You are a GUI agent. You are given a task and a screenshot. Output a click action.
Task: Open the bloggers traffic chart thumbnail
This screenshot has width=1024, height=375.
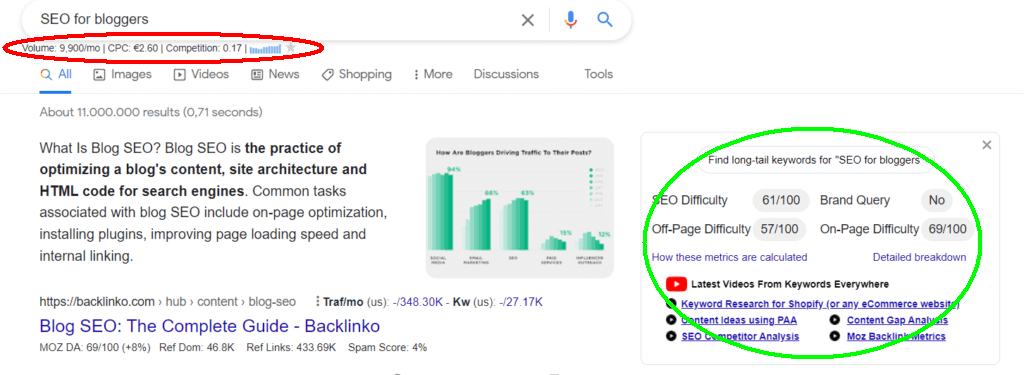point(519,208)
